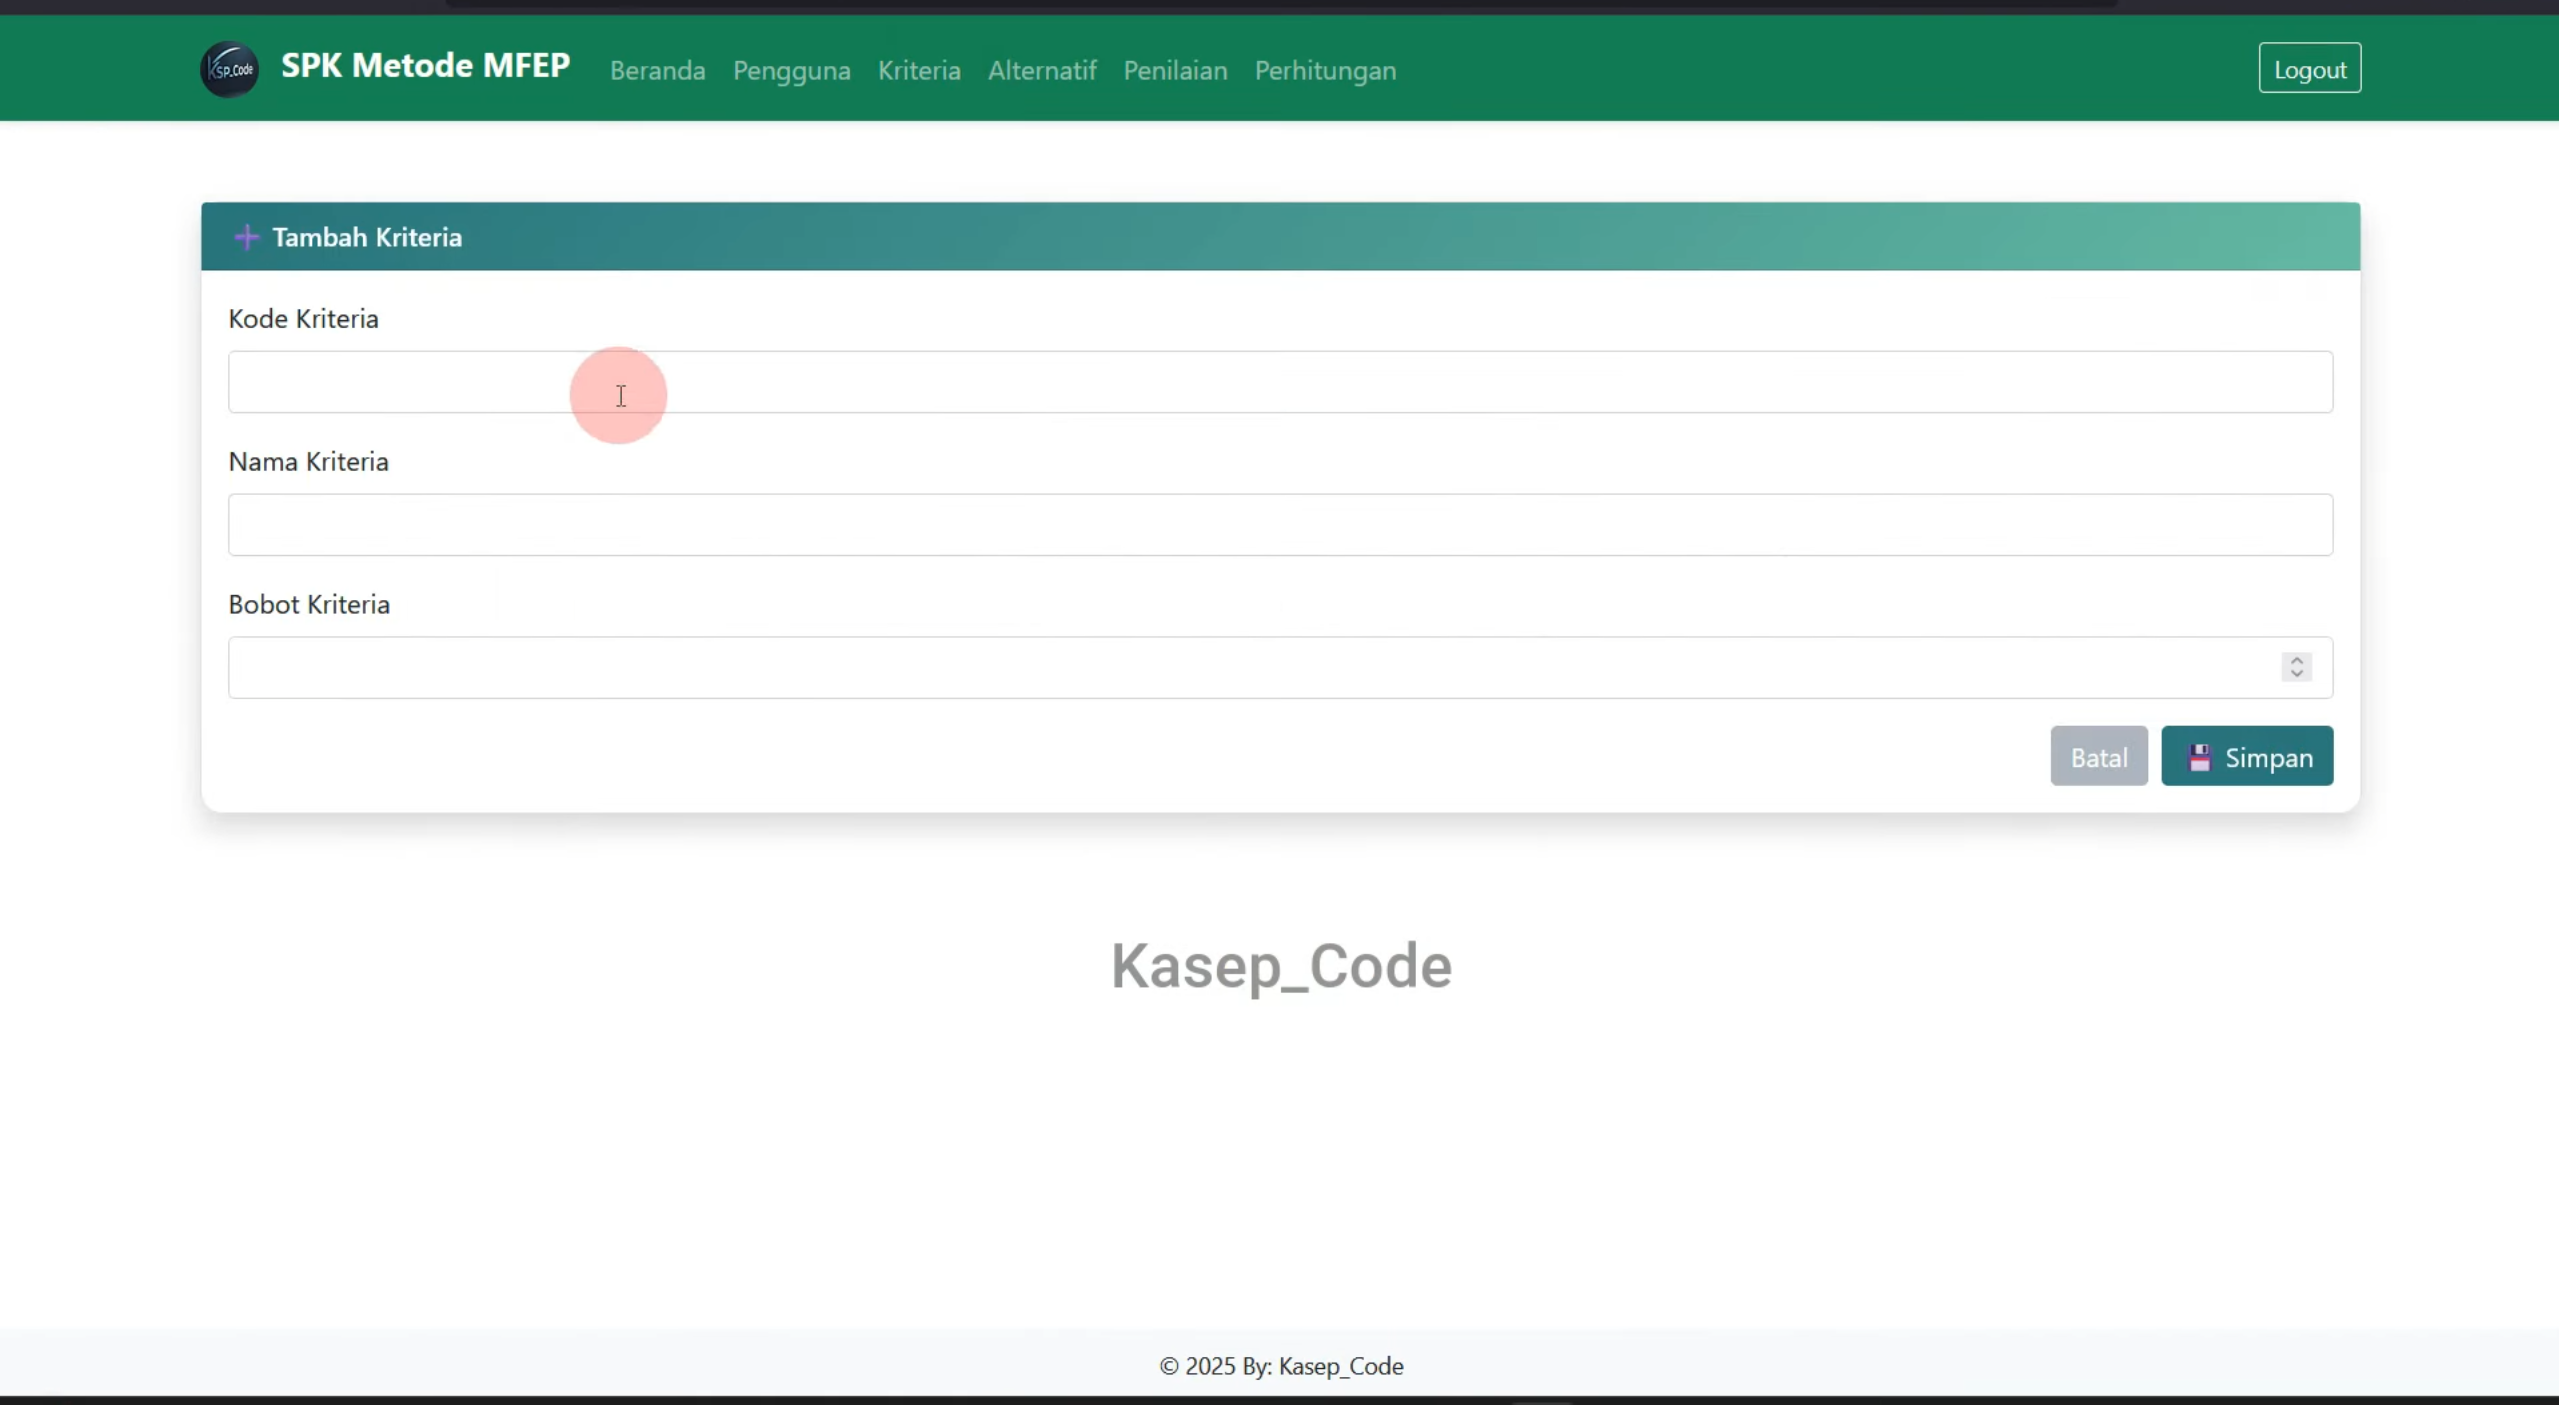This screenshot has width=2559, height=1405.
Task: Click into the Bobot Kriteria number field
Action: 1280,668
